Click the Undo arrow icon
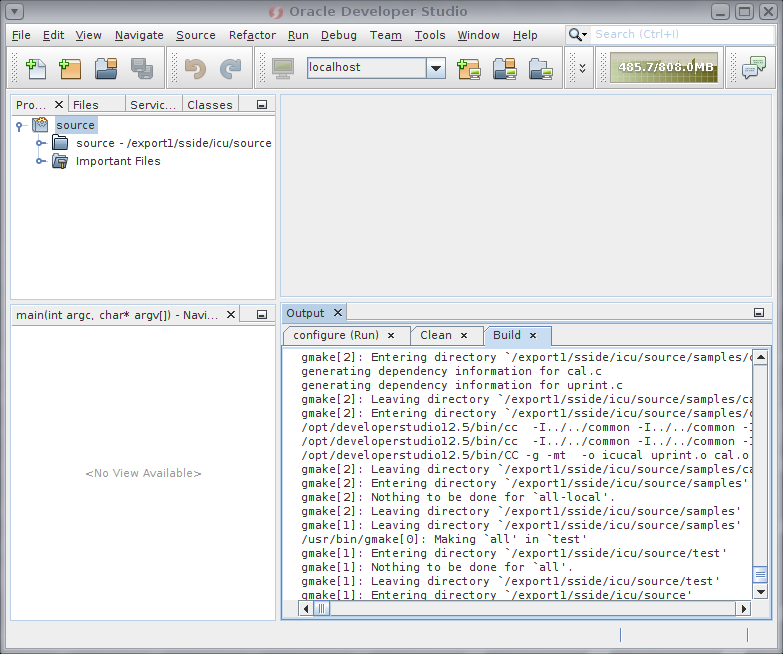783x654 pixels. coord(195,68)
